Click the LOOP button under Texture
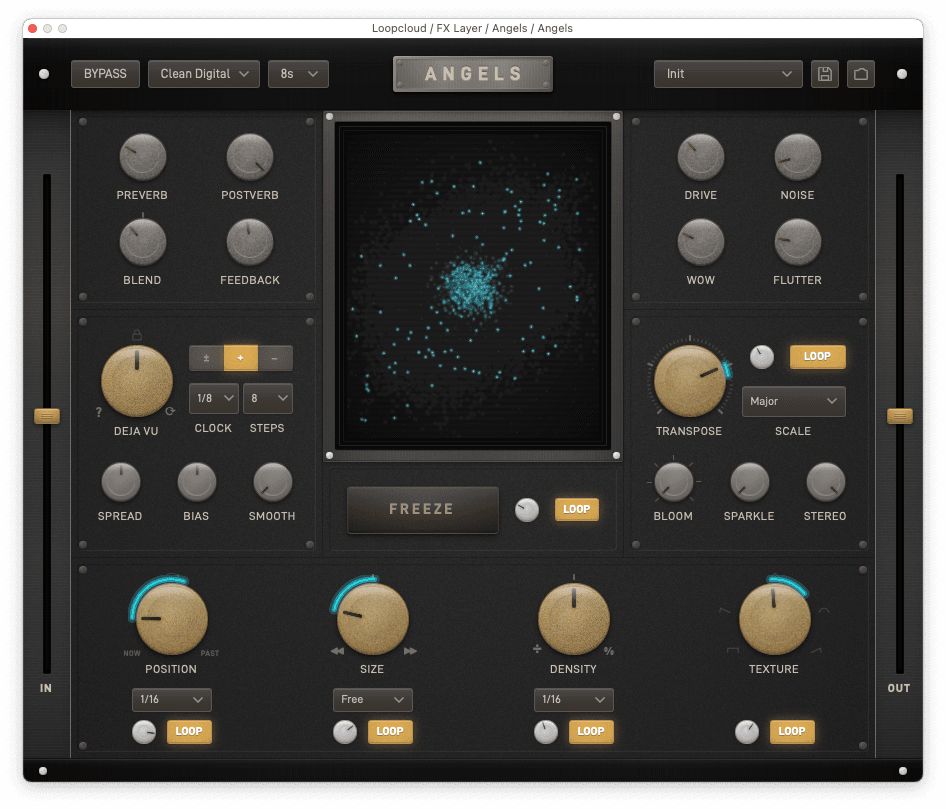Screen dimensions: 946x809 pos(791,732)
